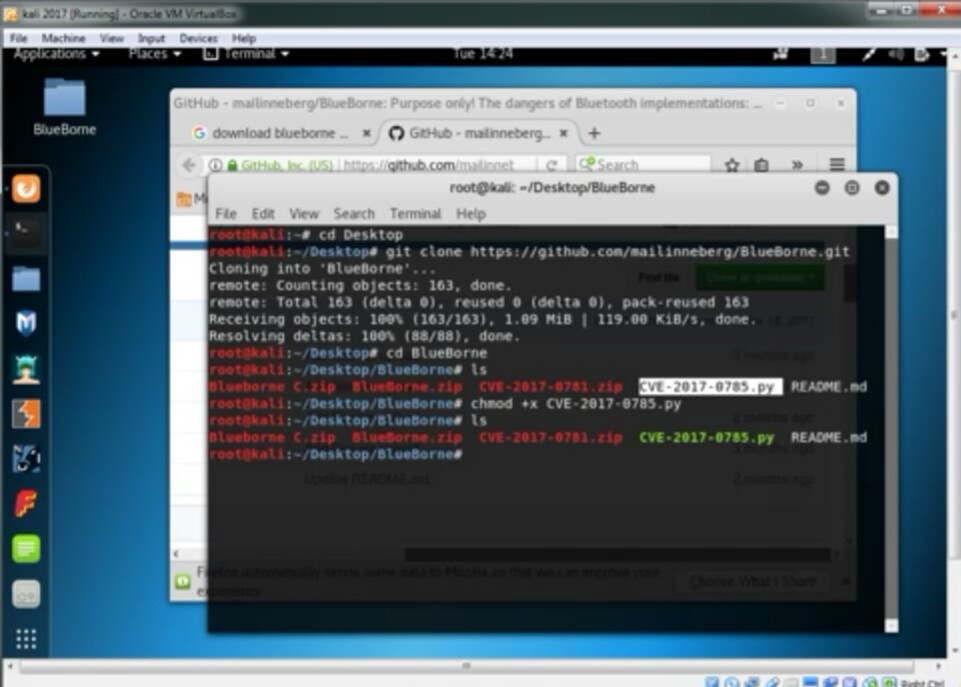
Task: Click the chmod +x command line
Action: click(575, 404)
